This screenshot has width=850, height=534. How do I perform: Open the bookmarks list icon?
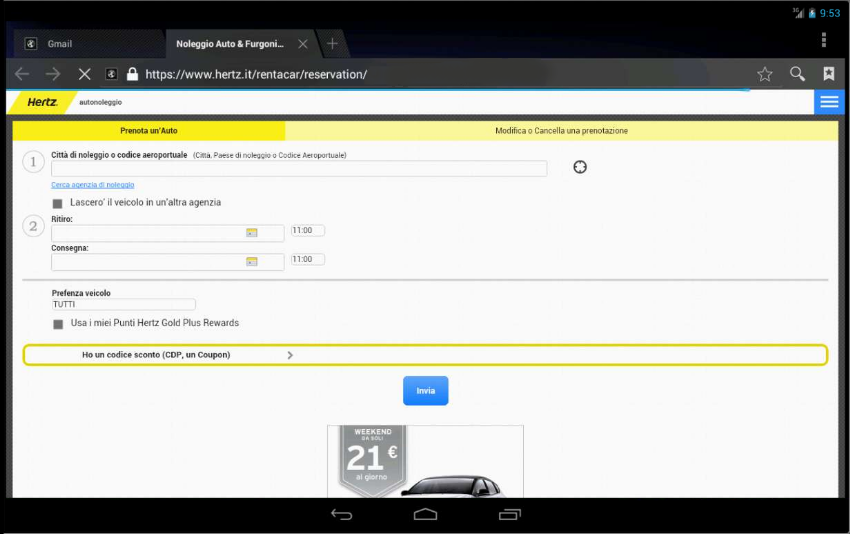(x=828, y=74)
